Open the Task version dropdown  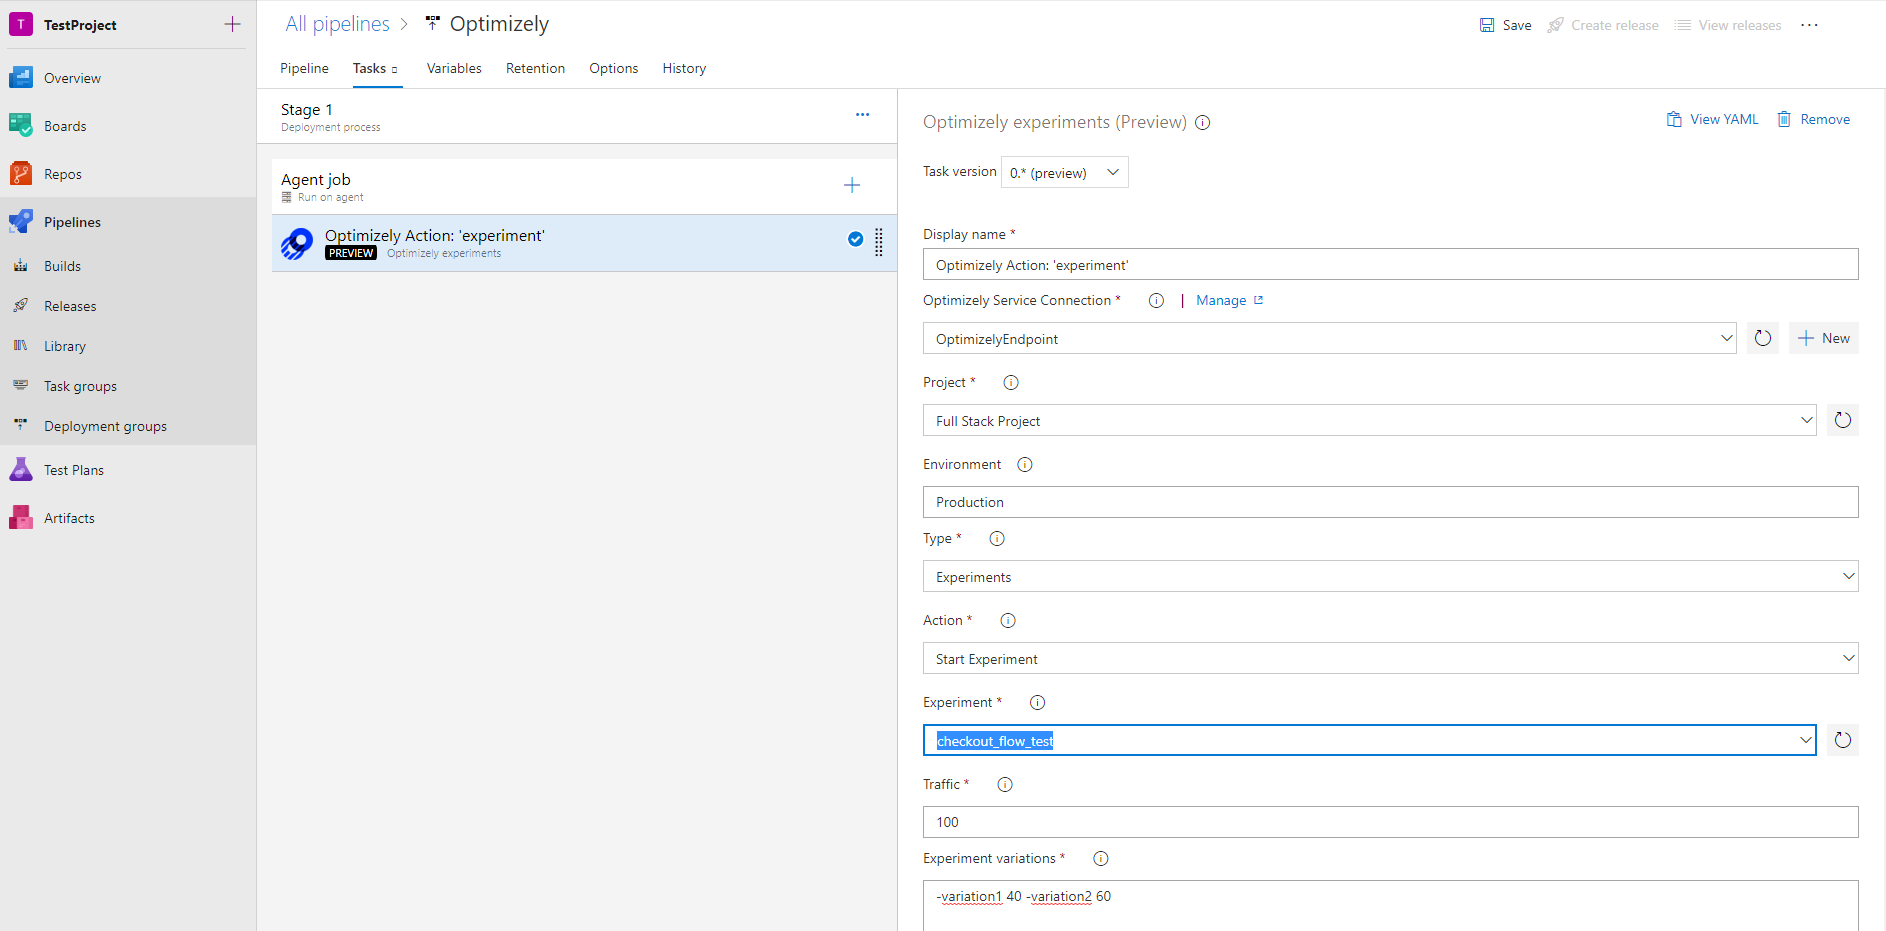point(1064,171)
